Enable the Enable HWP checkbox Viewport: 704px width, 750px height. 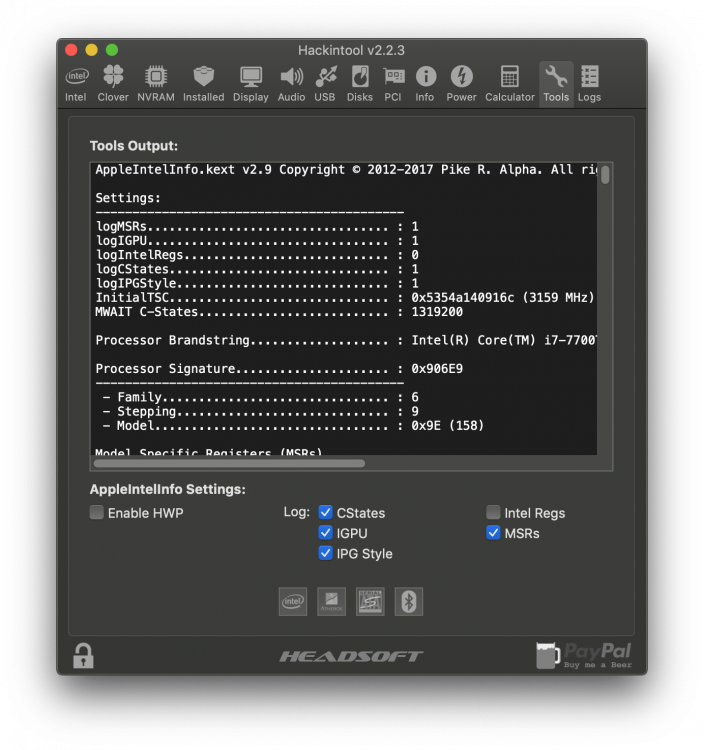point(97,513)
